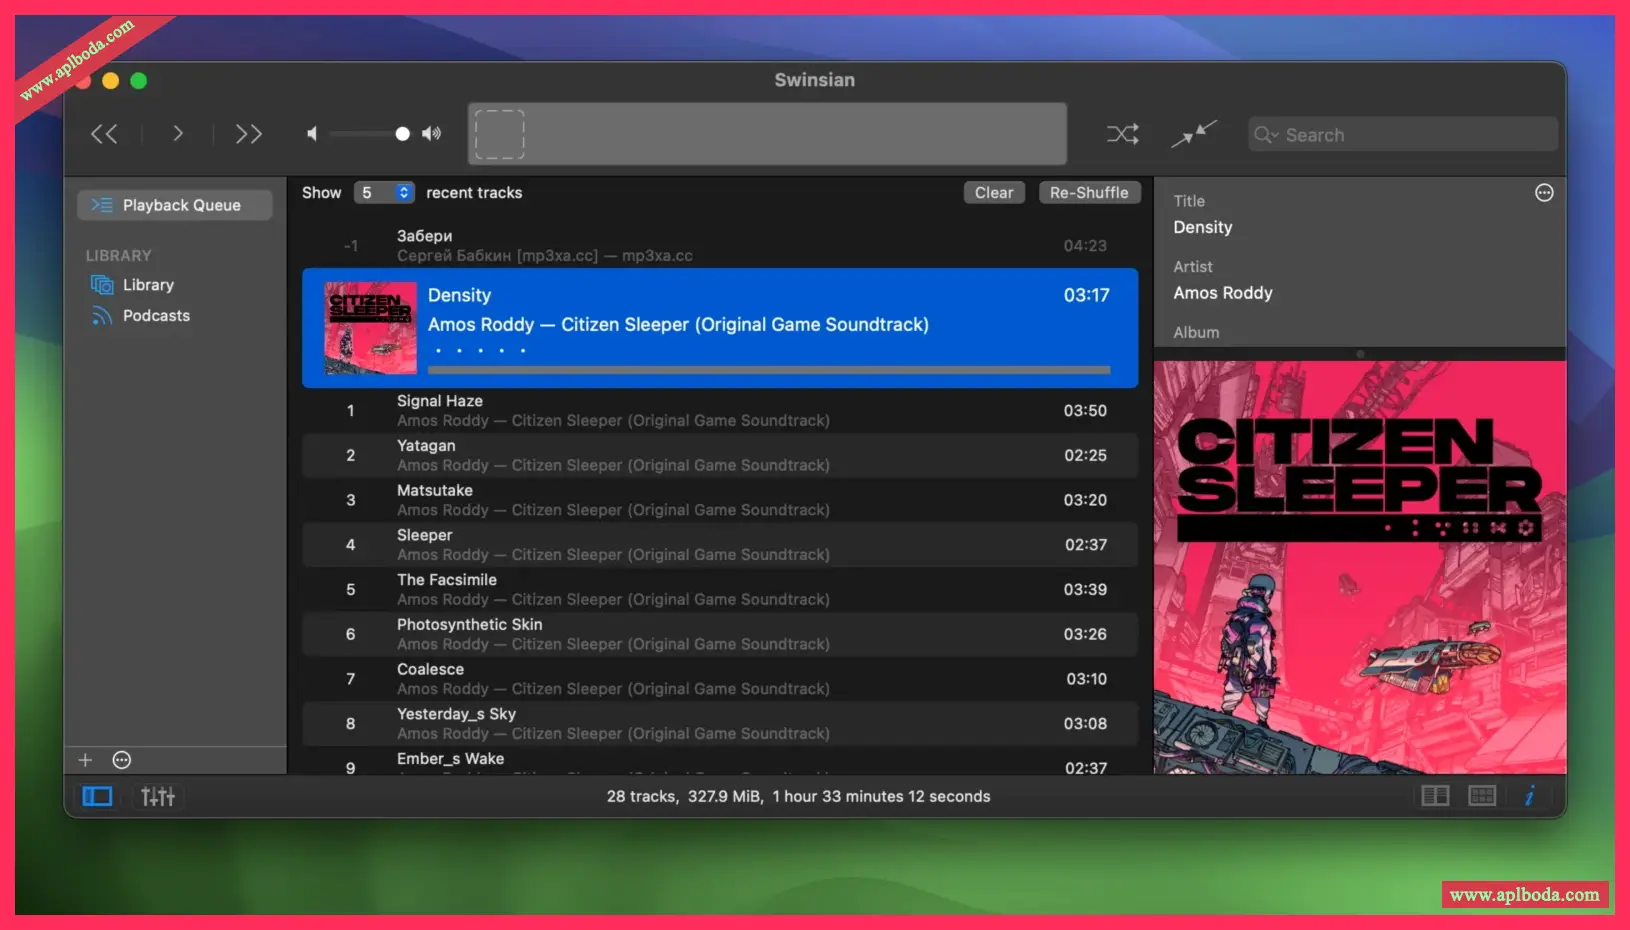This screenshot has height=930, width=1630.
Task: Select the Photosynthetic Skin track
Action: point(720,634)
